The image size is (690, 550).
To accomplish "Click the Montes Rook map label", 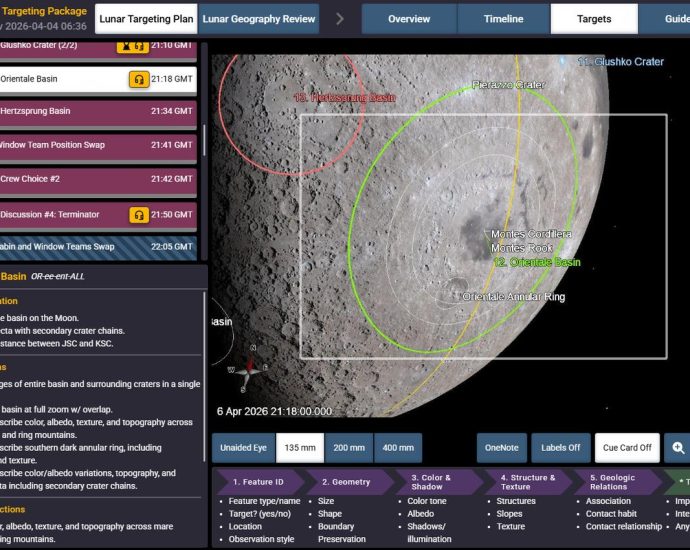I will point(521,248).
